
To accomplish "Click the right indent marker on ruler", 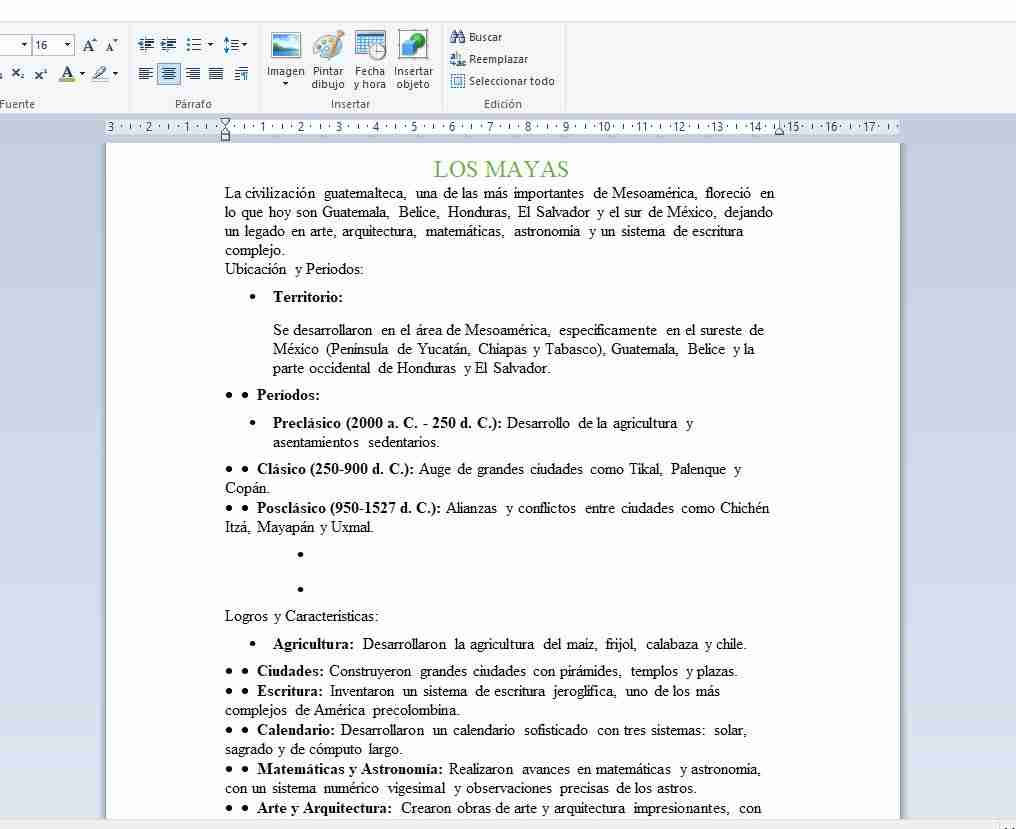I will click(779, 130).
